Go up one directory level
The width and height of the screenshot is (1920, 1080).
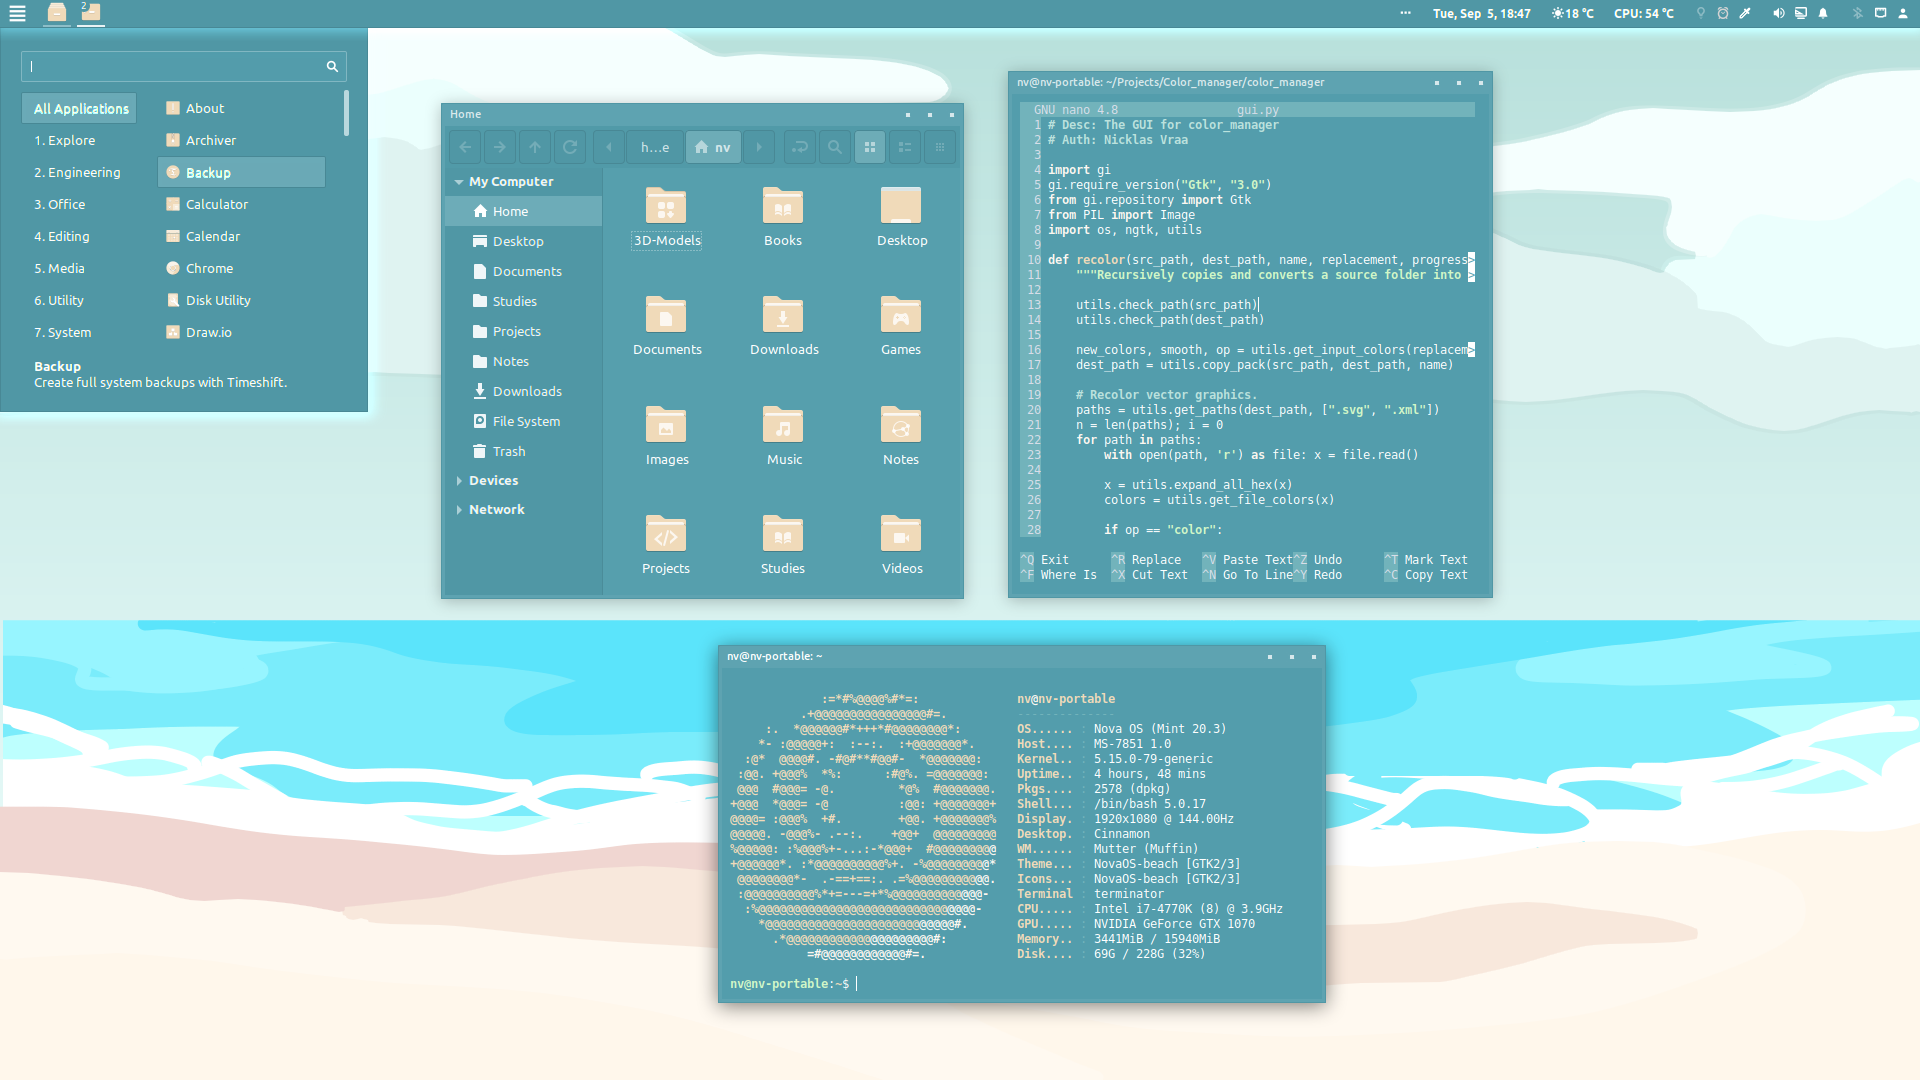(x=535, y=147)
